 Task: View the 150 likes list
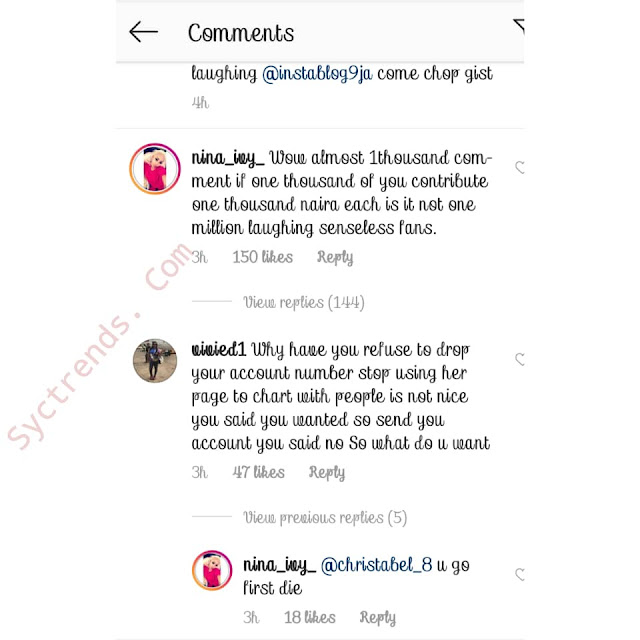click(262, 257)
